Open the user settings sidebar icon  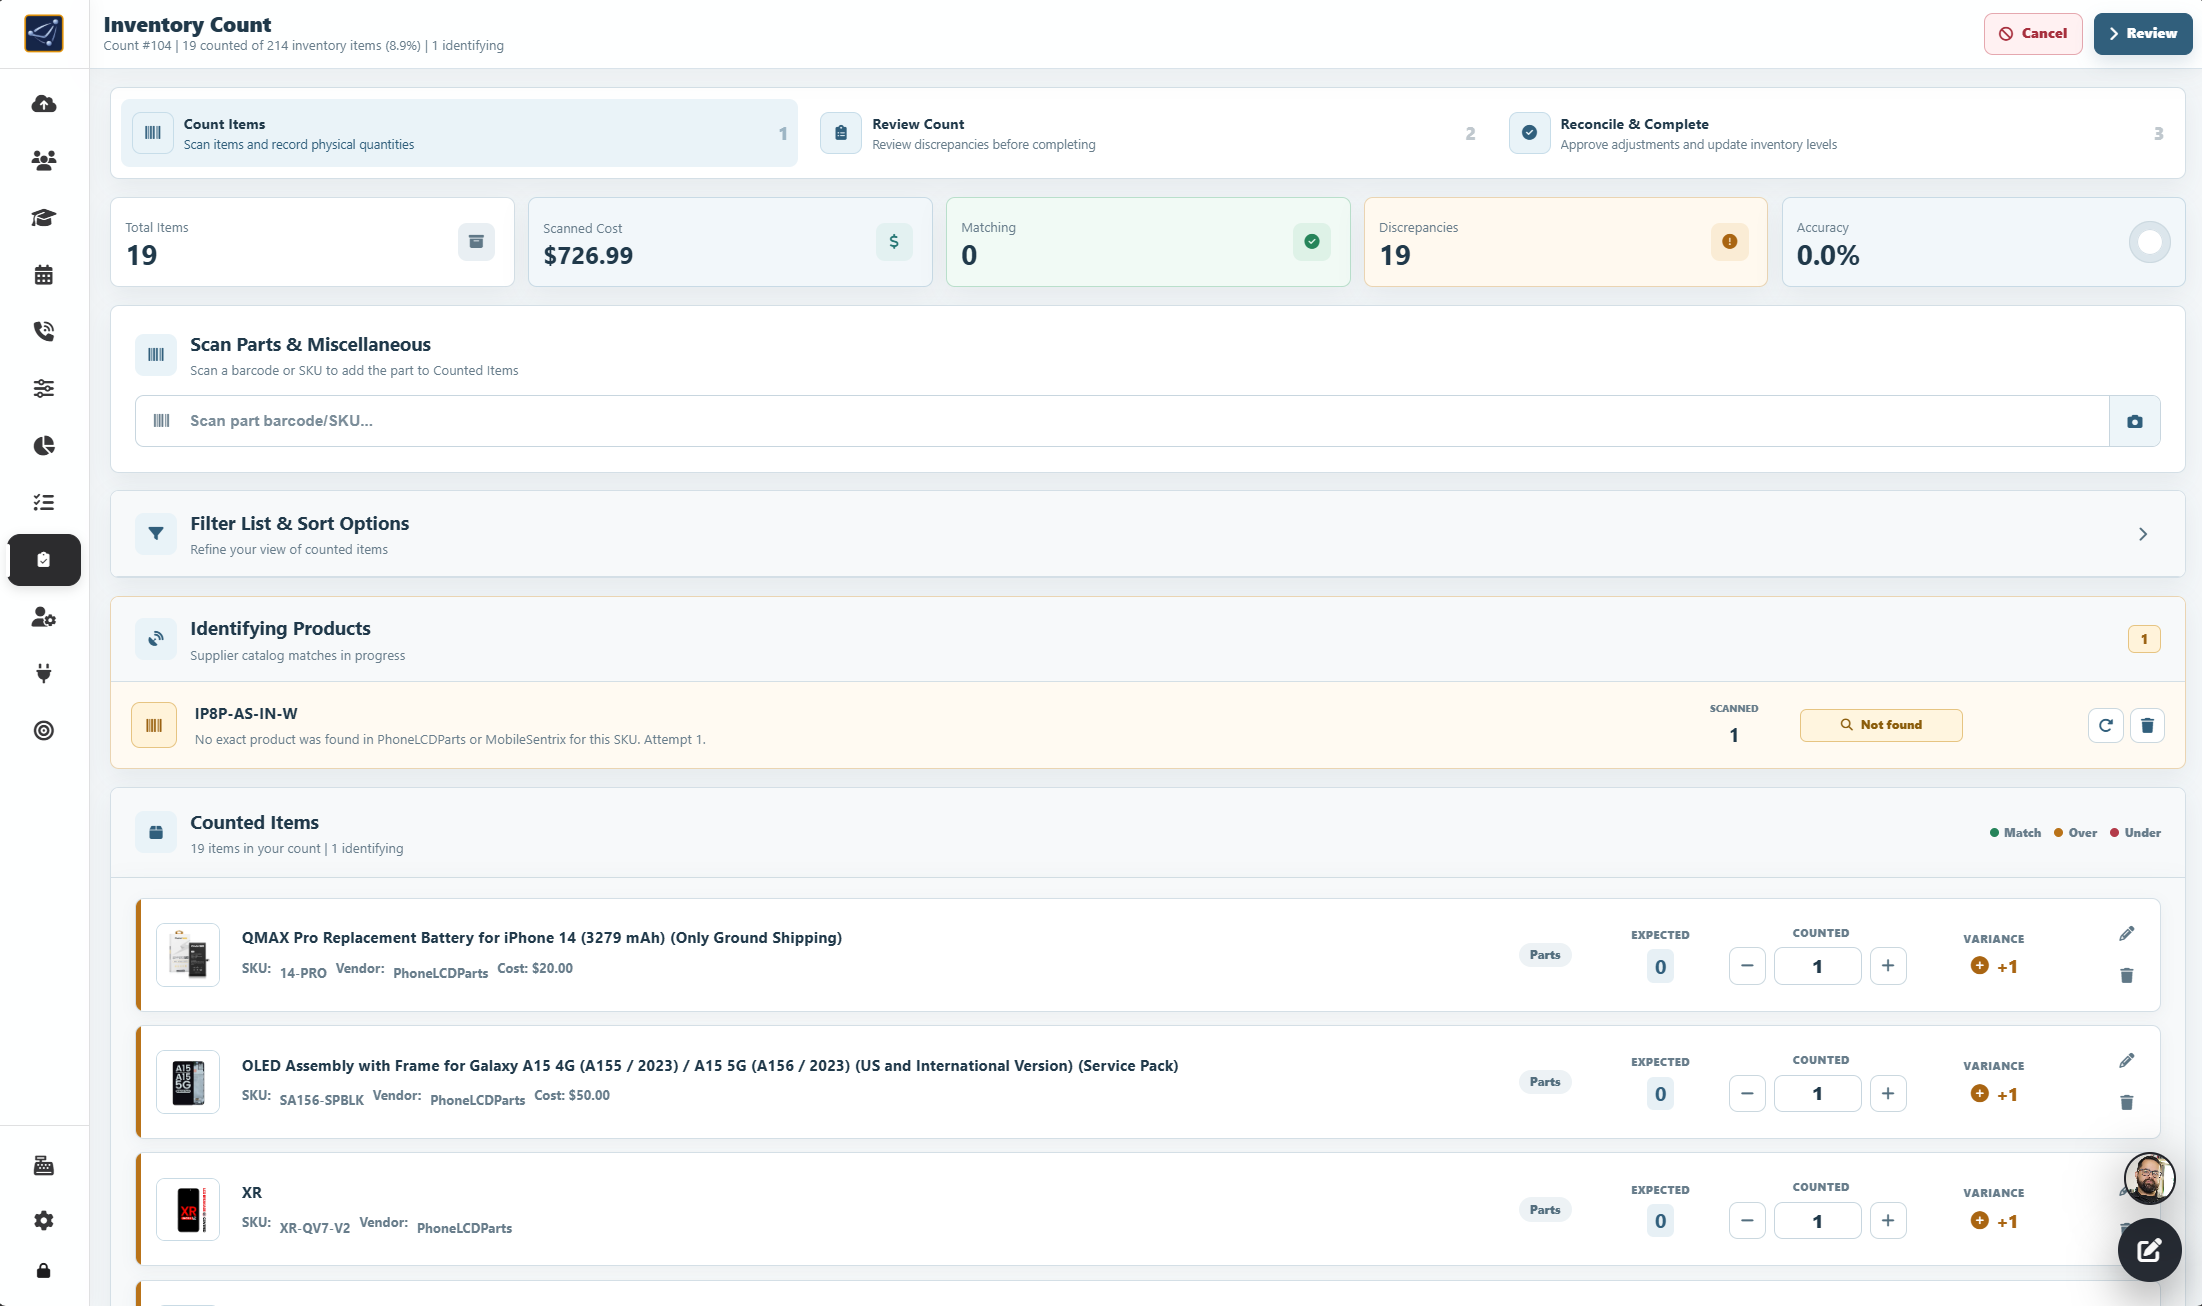(x=44, y=617)
